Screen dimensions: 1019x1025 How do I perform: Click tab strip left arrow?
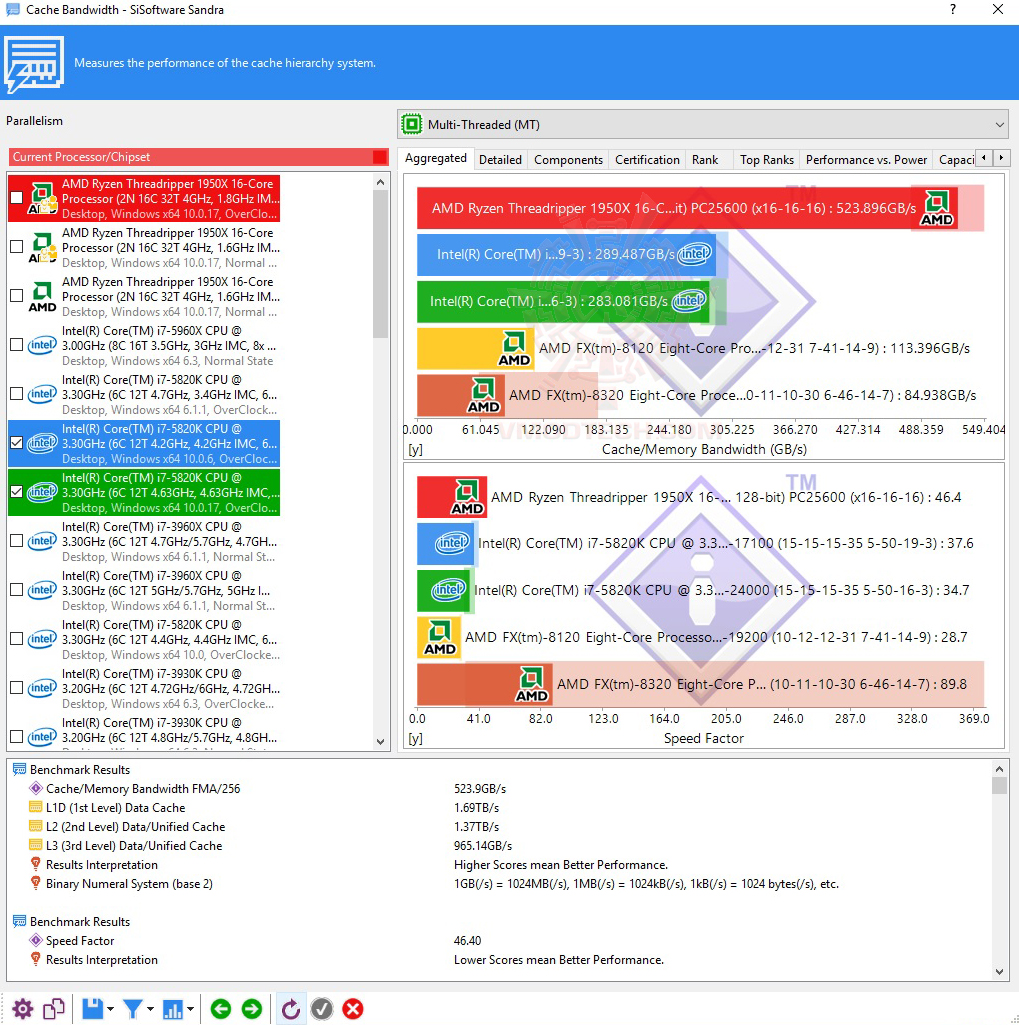984,158
